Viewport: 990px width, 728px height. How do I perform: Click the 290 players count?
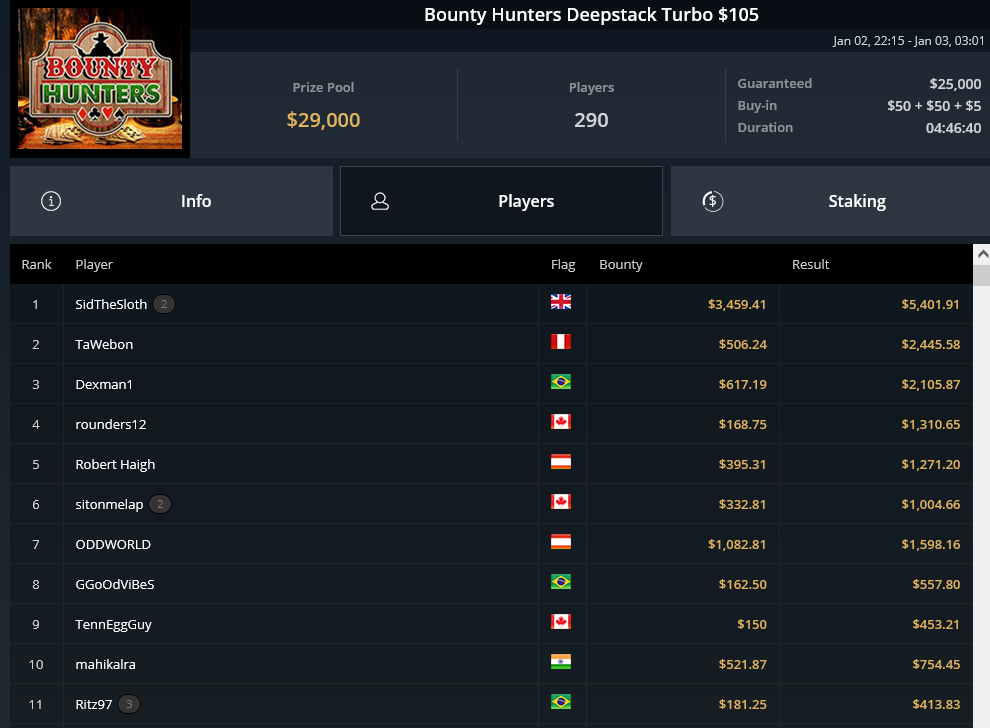(591, 120)
